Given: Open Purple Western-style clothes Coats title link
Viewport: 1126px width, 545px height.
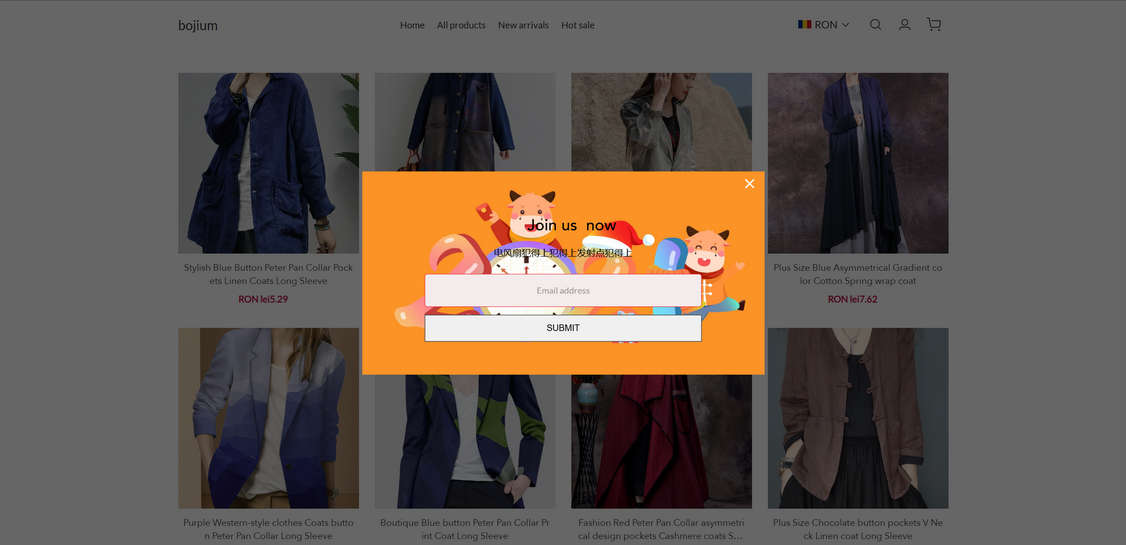Looking at the screenshot, I should point(269,529).
